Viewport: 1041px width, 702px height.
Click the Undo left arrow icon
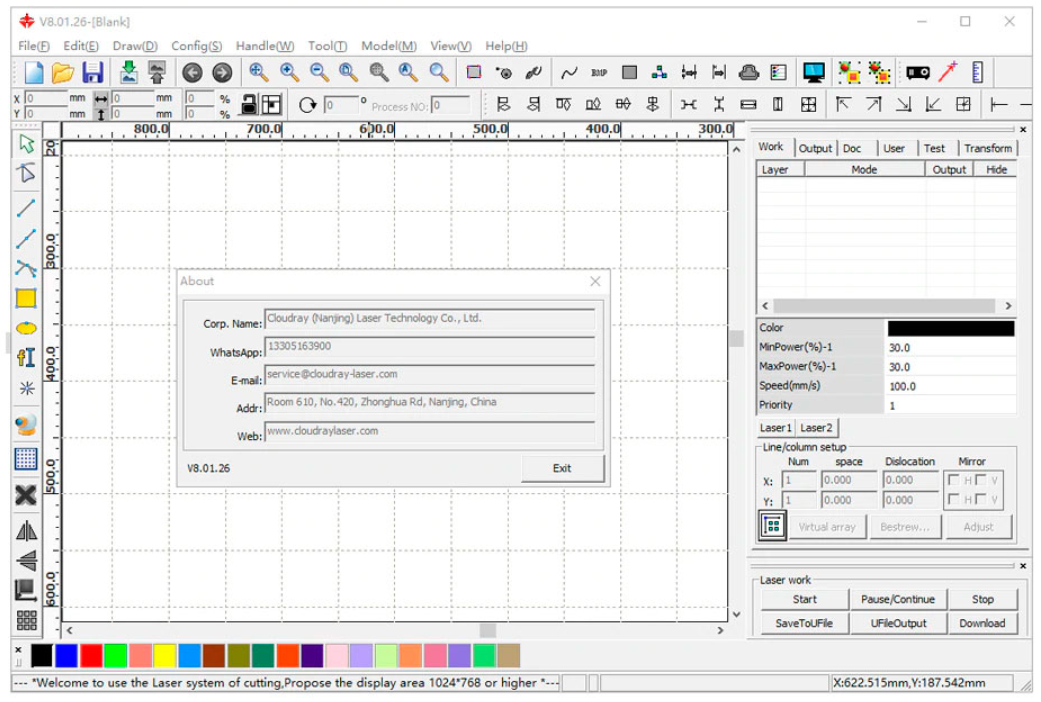click(192, 72)
